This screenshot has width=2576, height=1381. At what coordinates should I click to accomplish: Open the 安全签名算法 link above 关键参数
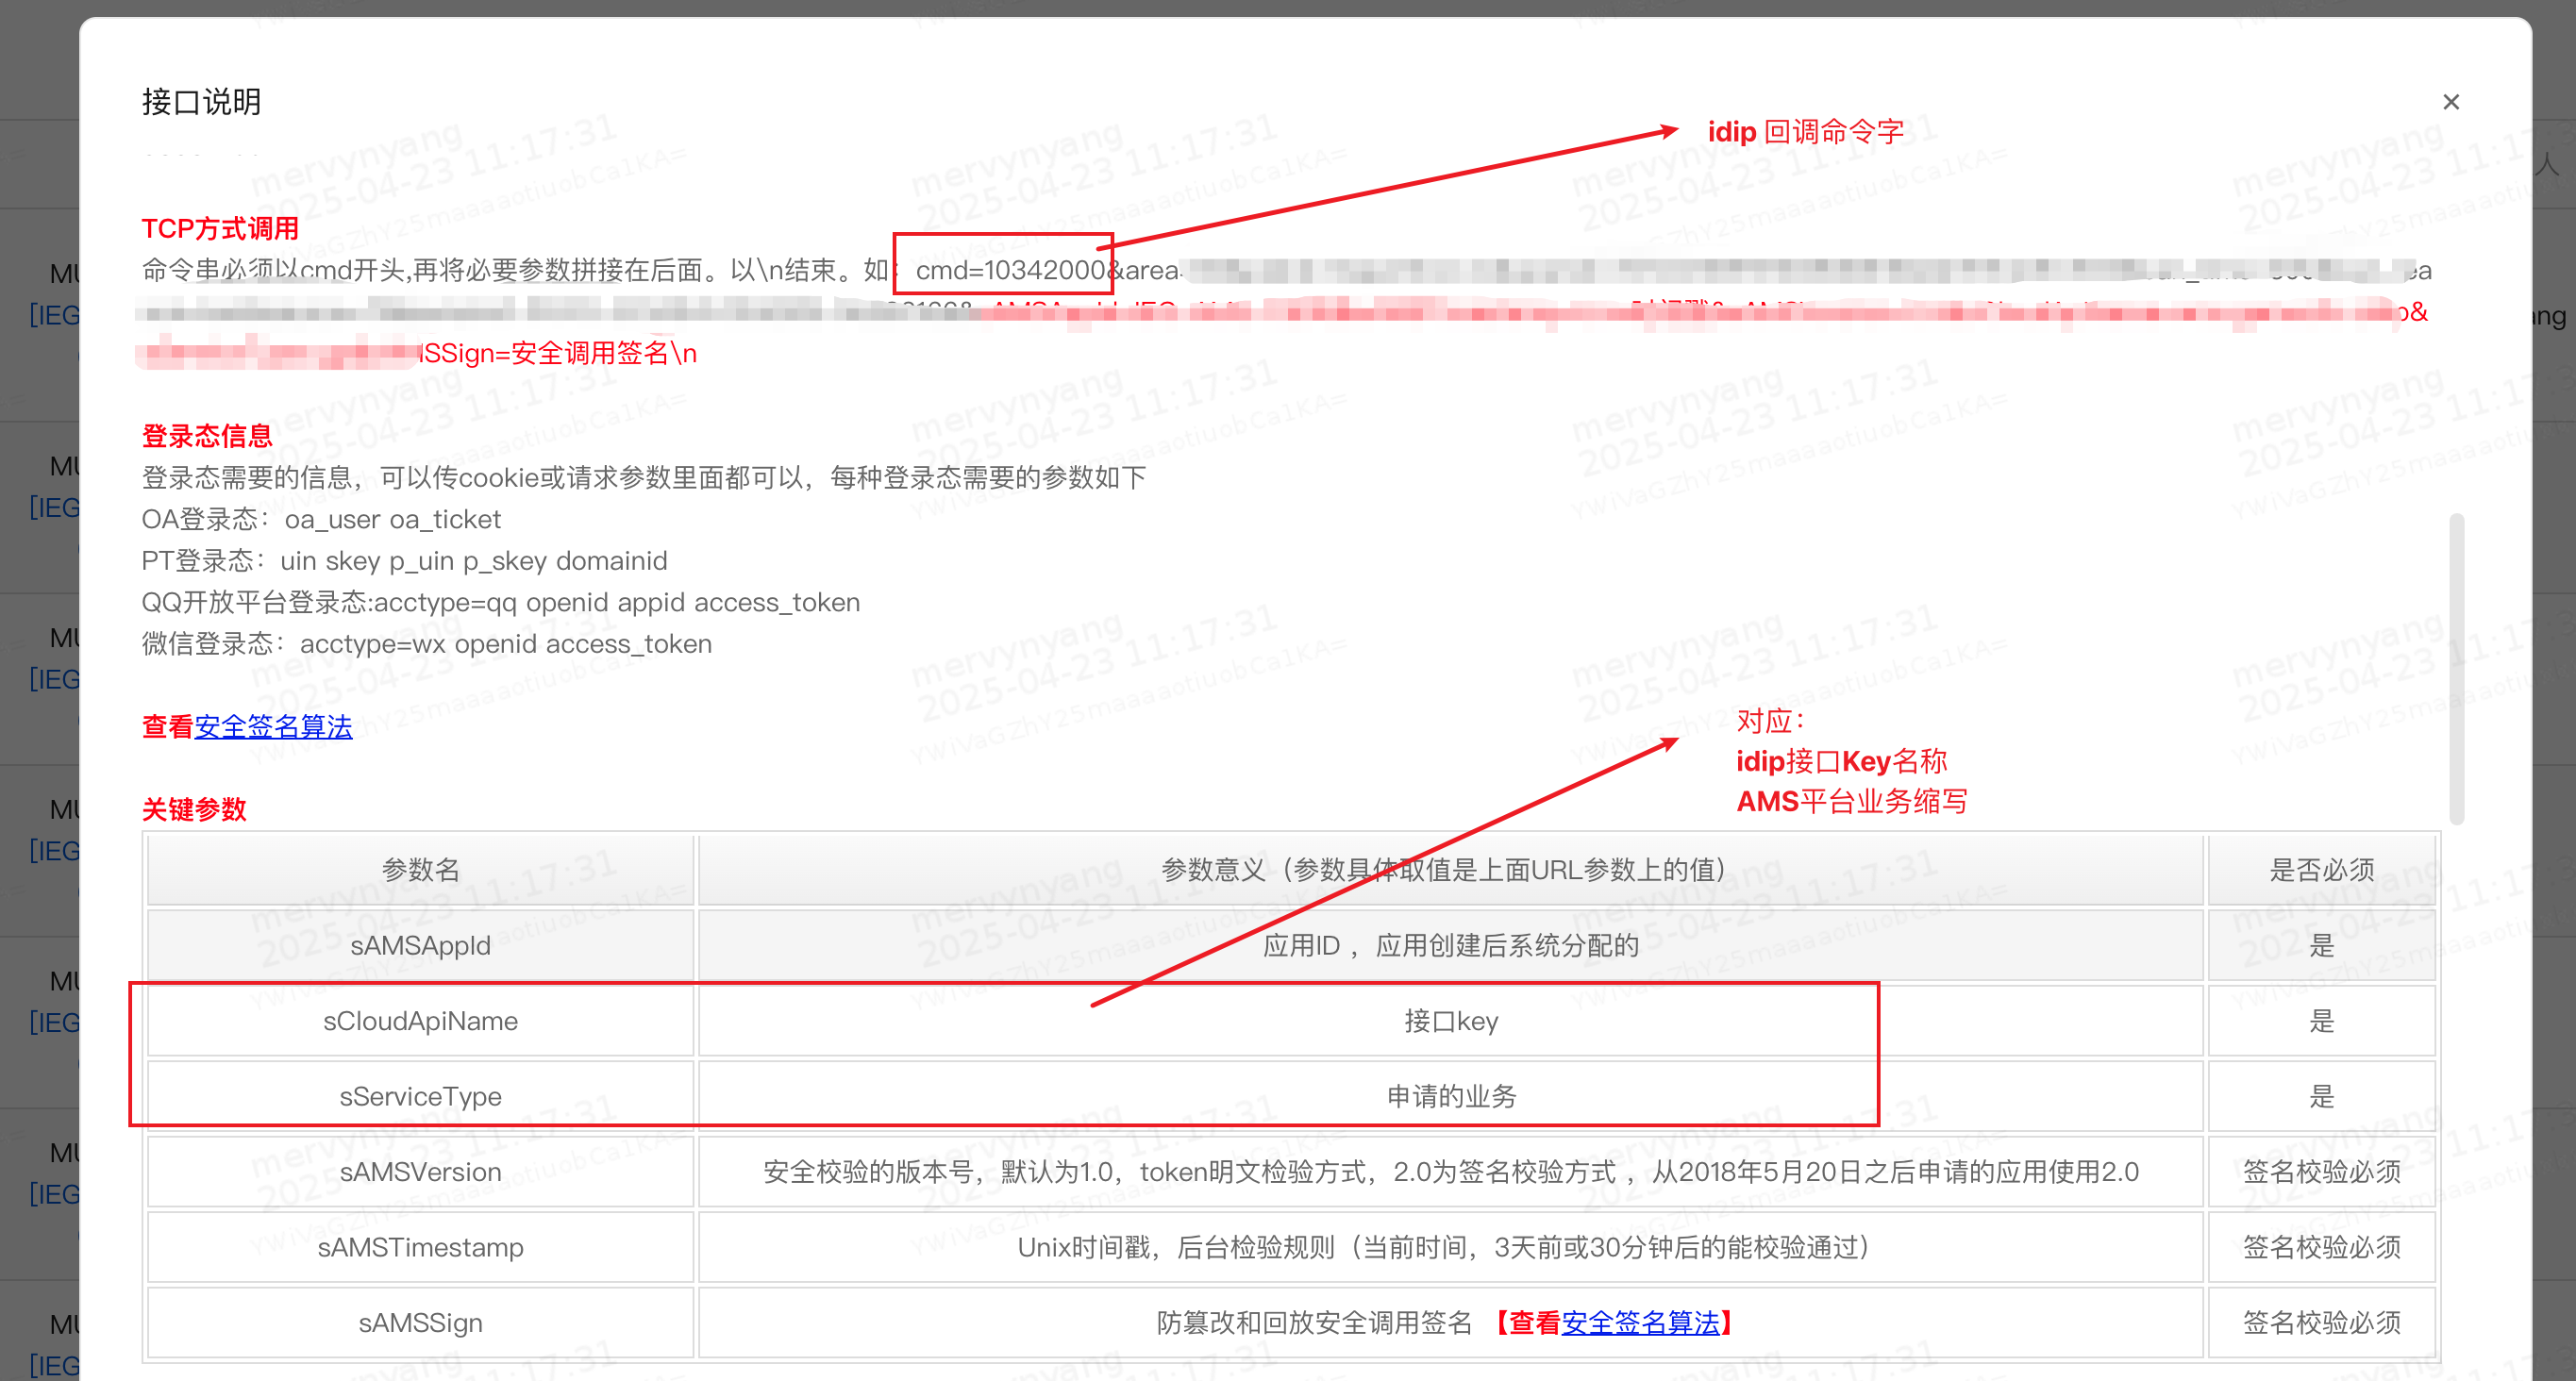pyautogui.click(x=273, y=727)
